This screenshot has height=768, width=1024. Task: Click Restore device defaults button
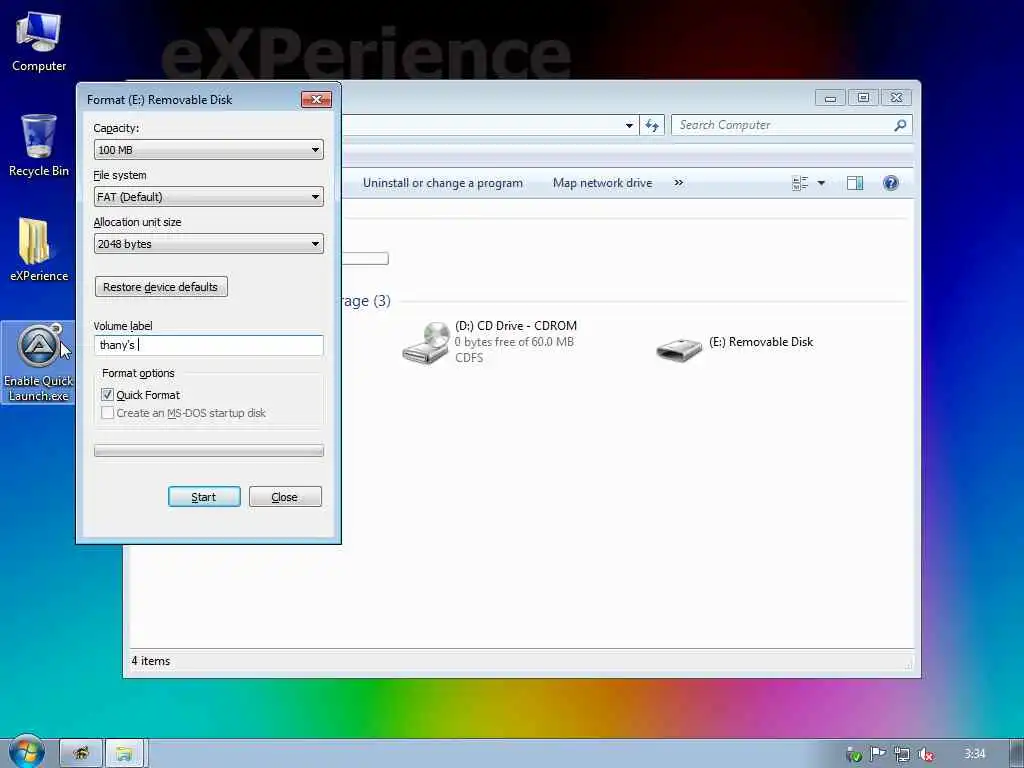click(161, 287)
